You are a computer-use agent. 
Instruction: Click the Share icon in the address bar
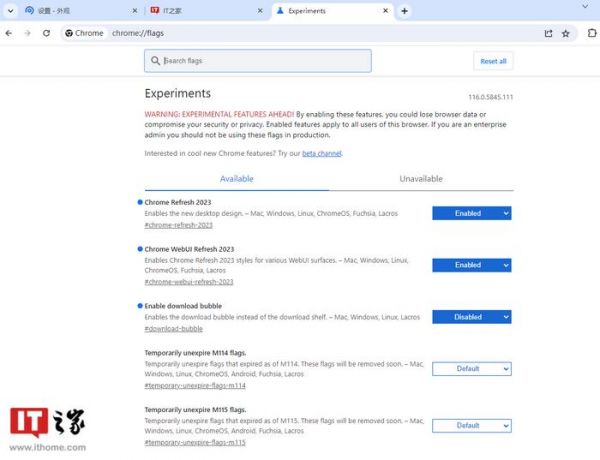[548, 33]
